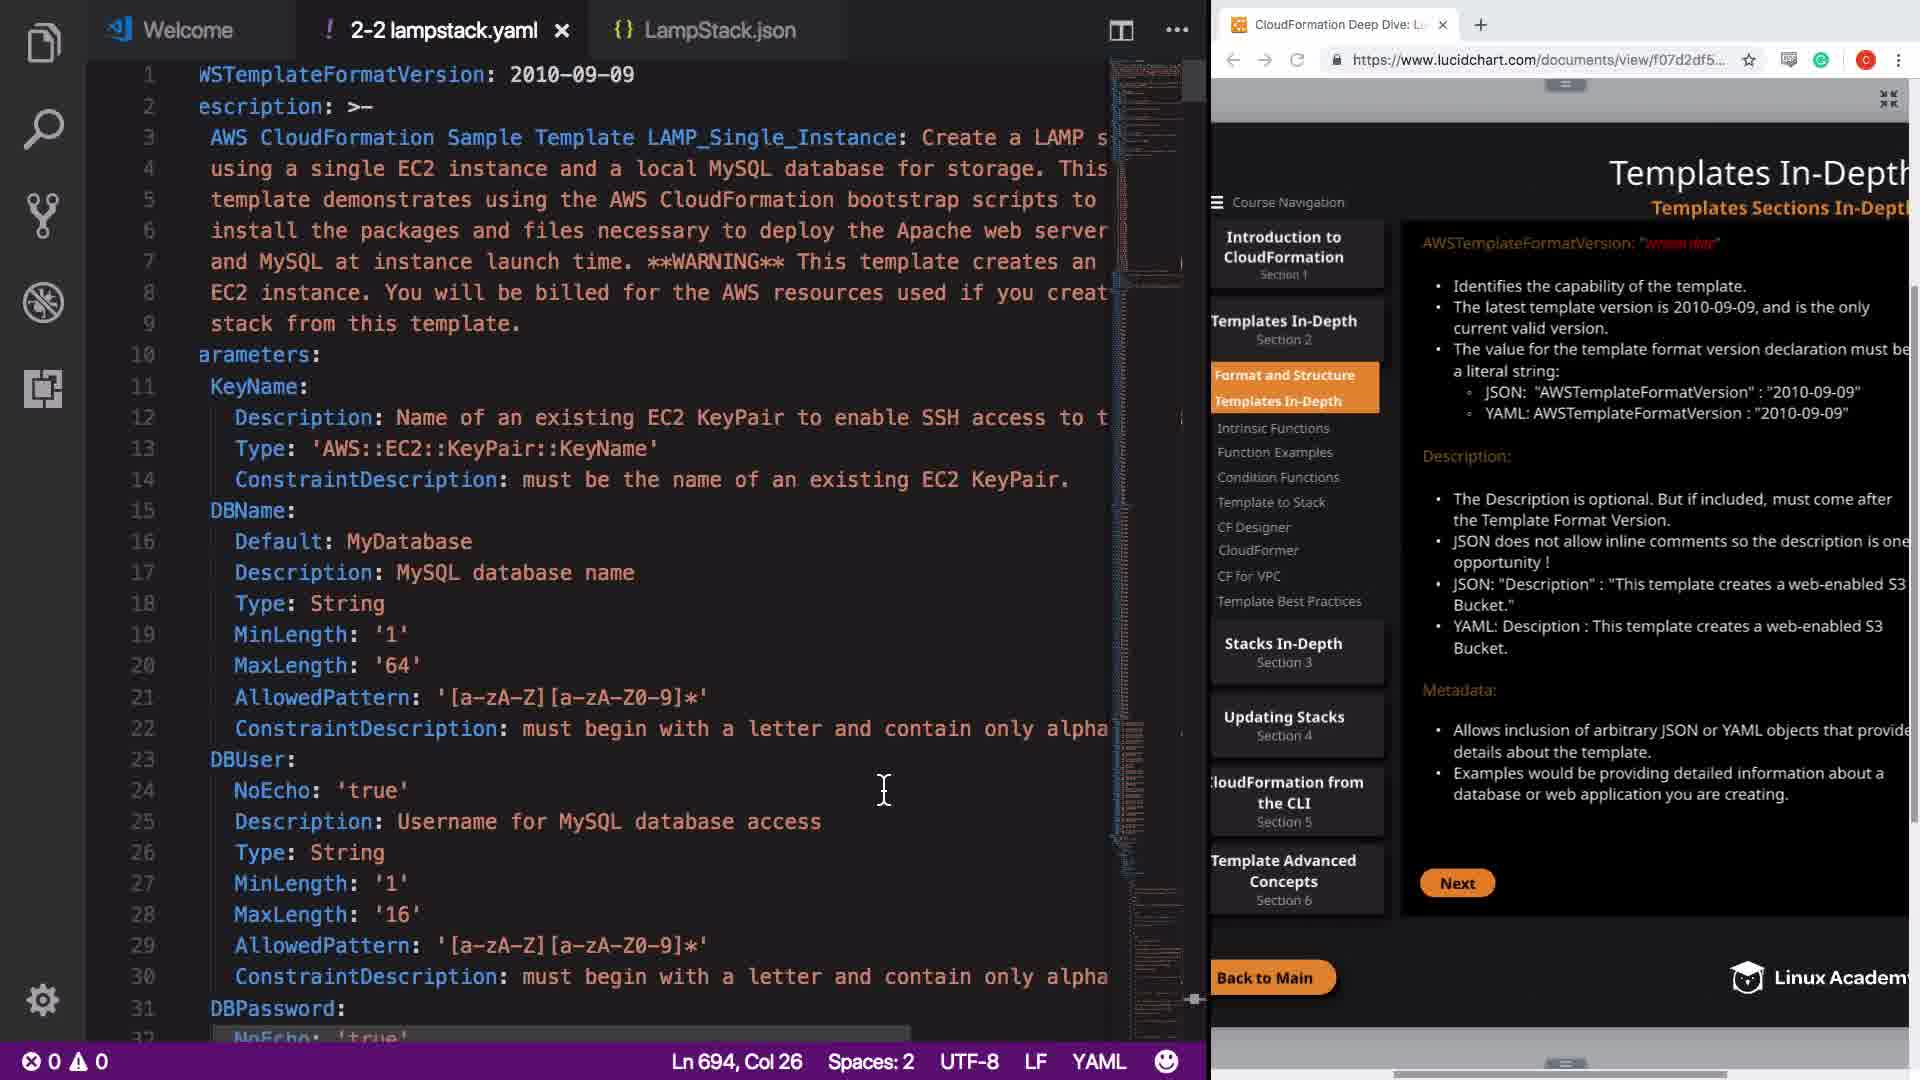
Task: Collapse Lucidchart fullscreen view icon
Action: 1888,99
